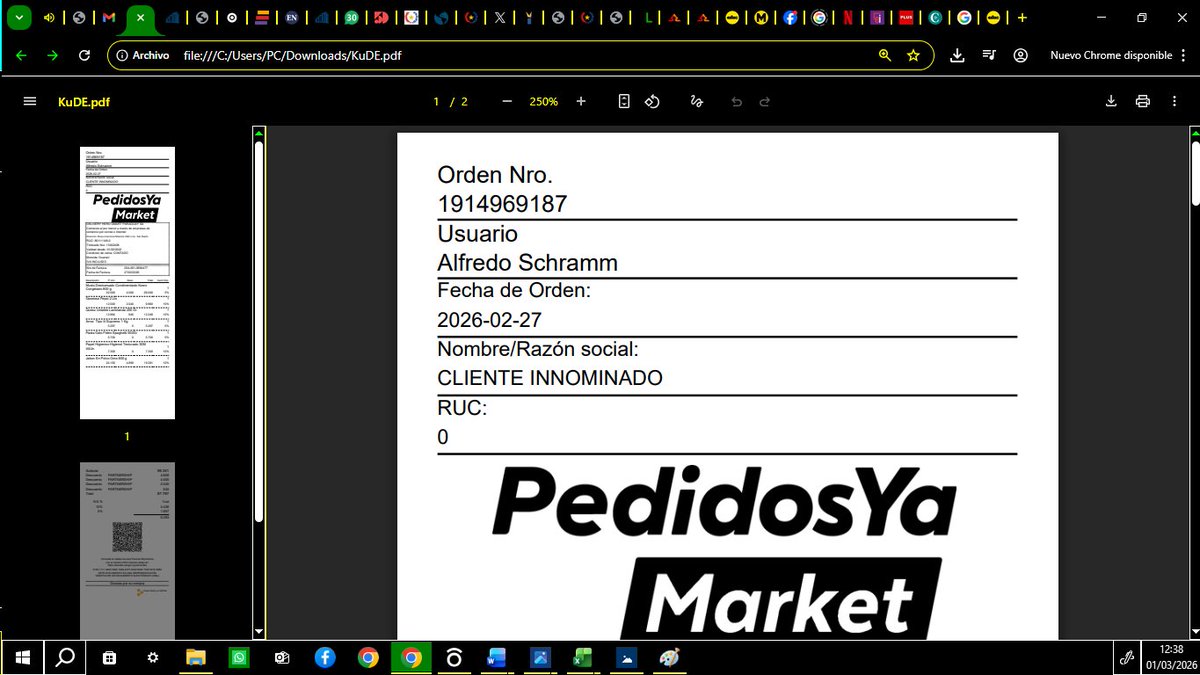Open media controls icon in Chrome toolbar
Viewport: 1200px width, 675px height.
pos(989,55)
